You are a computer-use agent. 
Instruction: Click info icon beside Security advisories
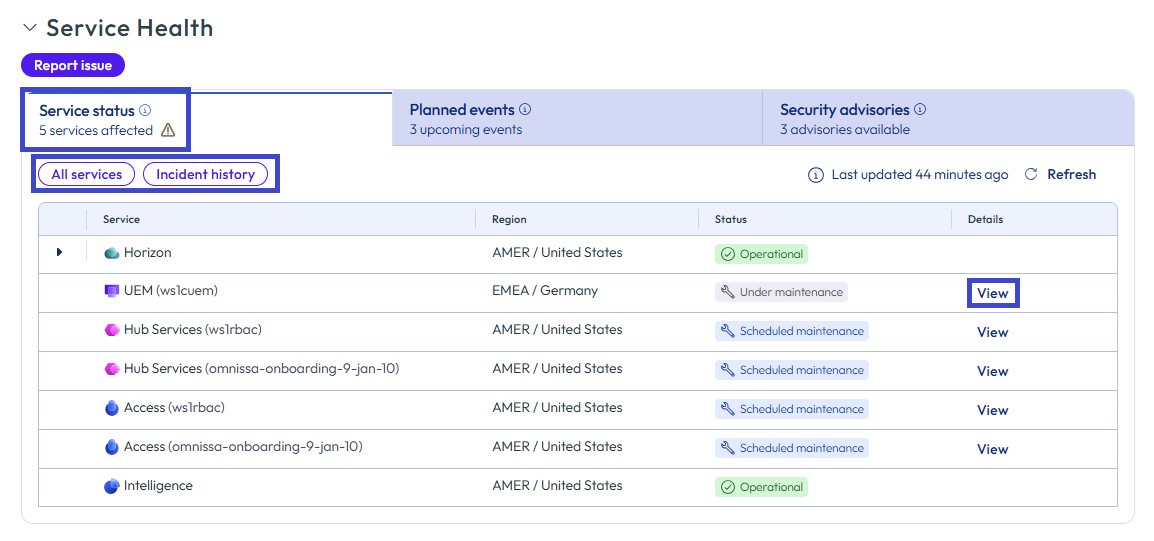coord(920,110)
